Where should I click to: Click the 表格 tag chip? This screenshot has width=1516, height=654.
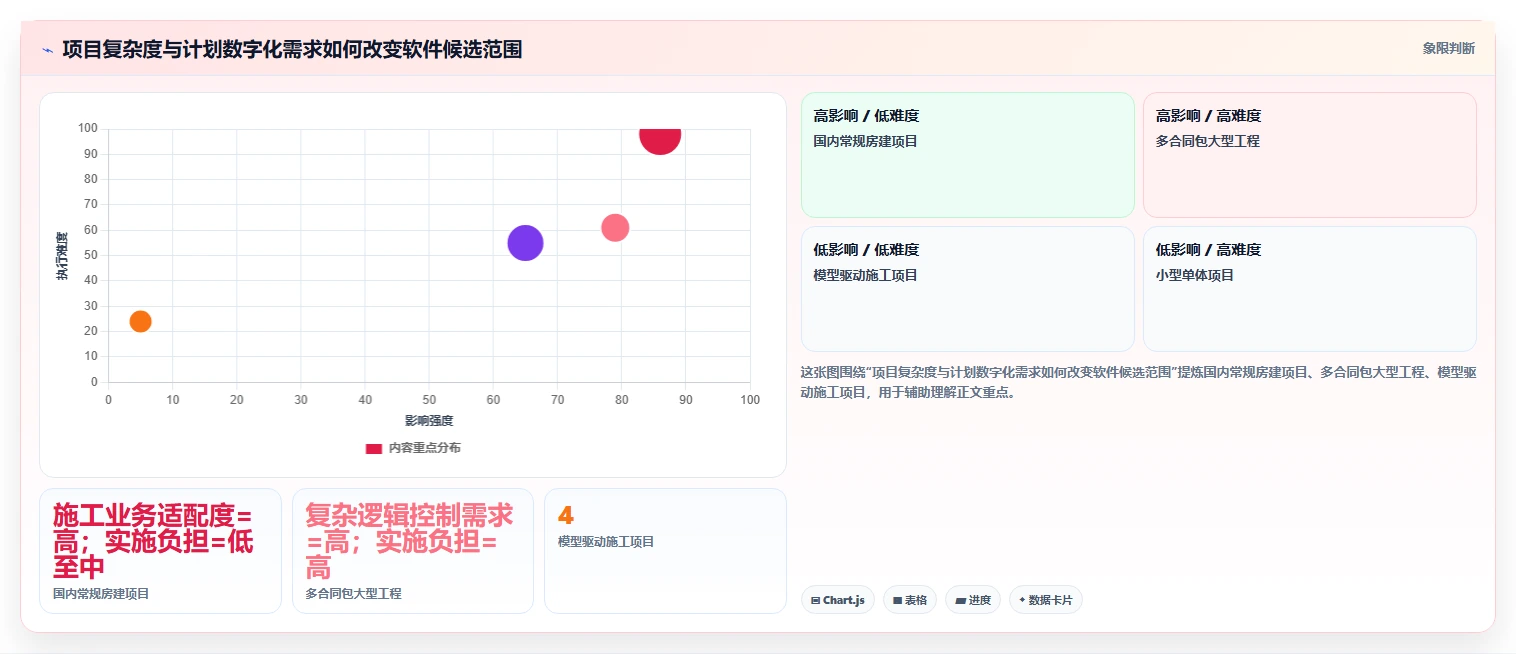pos(910,600)
